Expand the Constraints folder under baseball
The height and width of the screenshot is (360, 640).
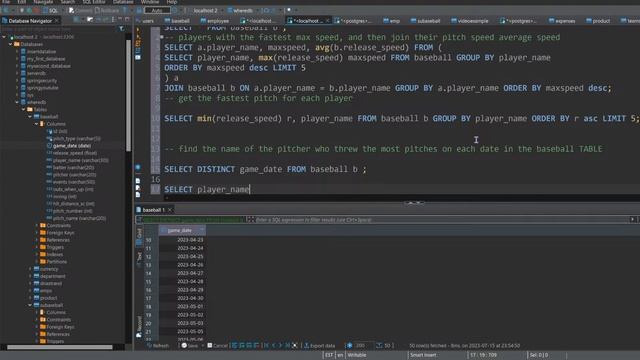click(37, 225)
